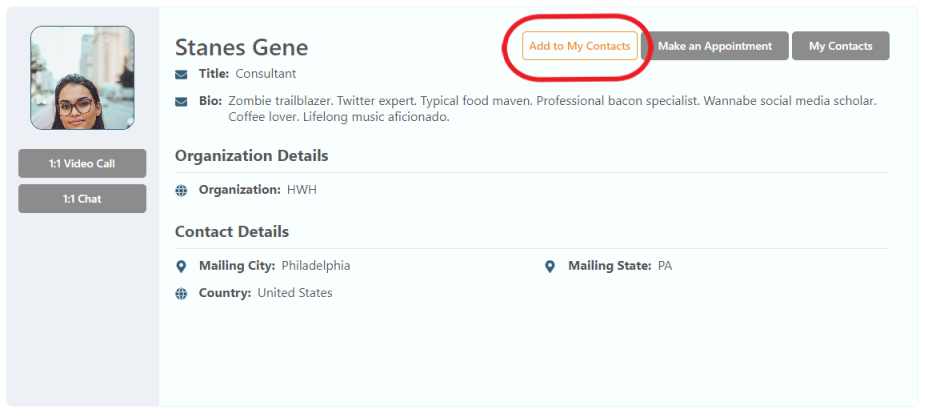Start a 1:1 Chat with Stanes
925x418 pixels.
(82, 199)
